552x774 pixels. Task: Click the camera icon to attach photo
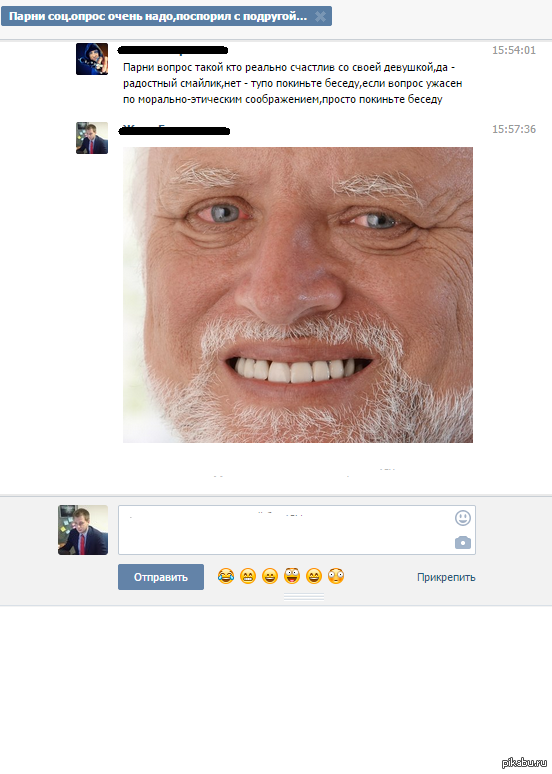coord(463,542)
